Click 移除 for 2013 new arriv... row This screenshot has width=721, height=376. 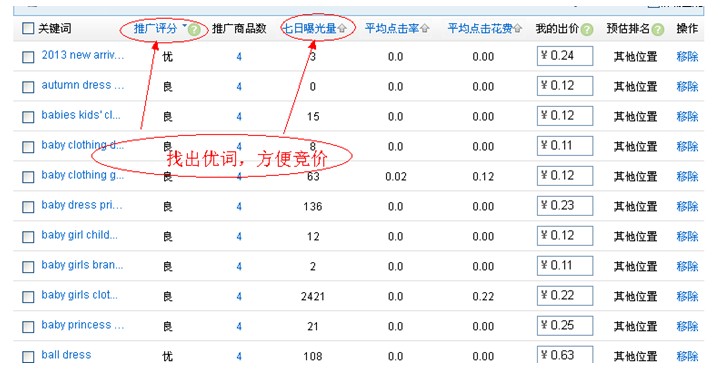687,57
